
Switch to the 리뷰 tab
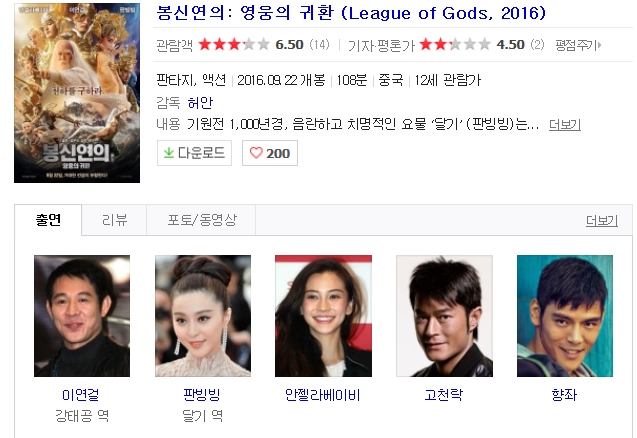114,220
